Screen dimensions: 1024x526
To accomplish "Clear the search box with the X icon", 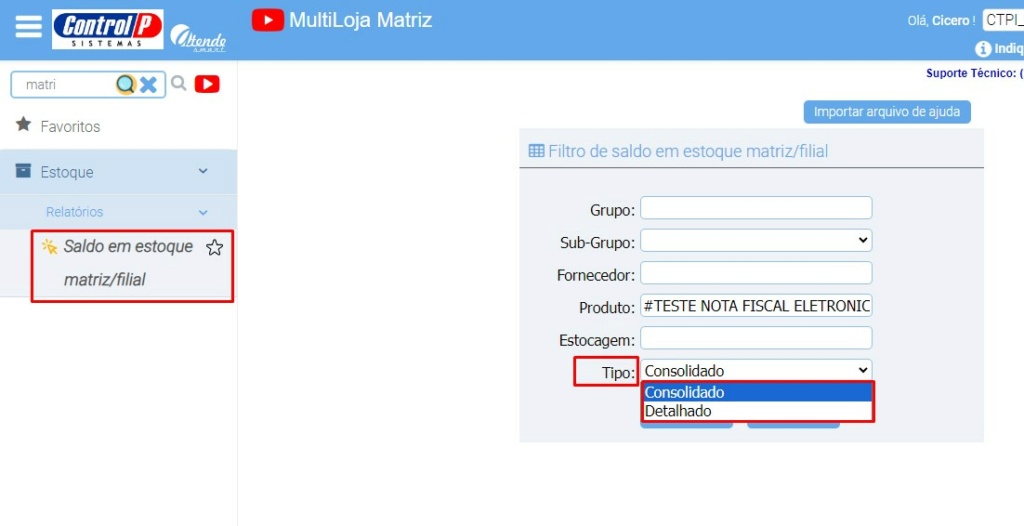I will [x=148, y=84].
